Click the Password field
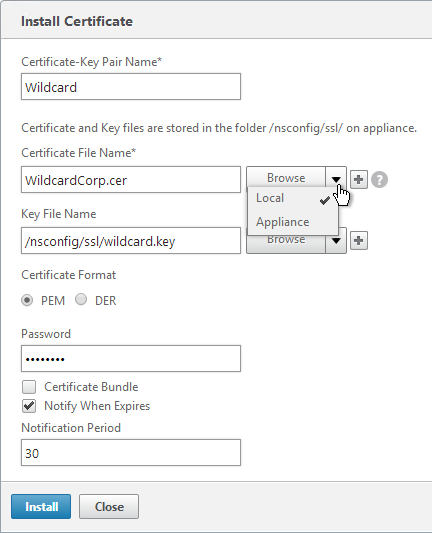Screen dimensions: 432x533 coord(131,359)
